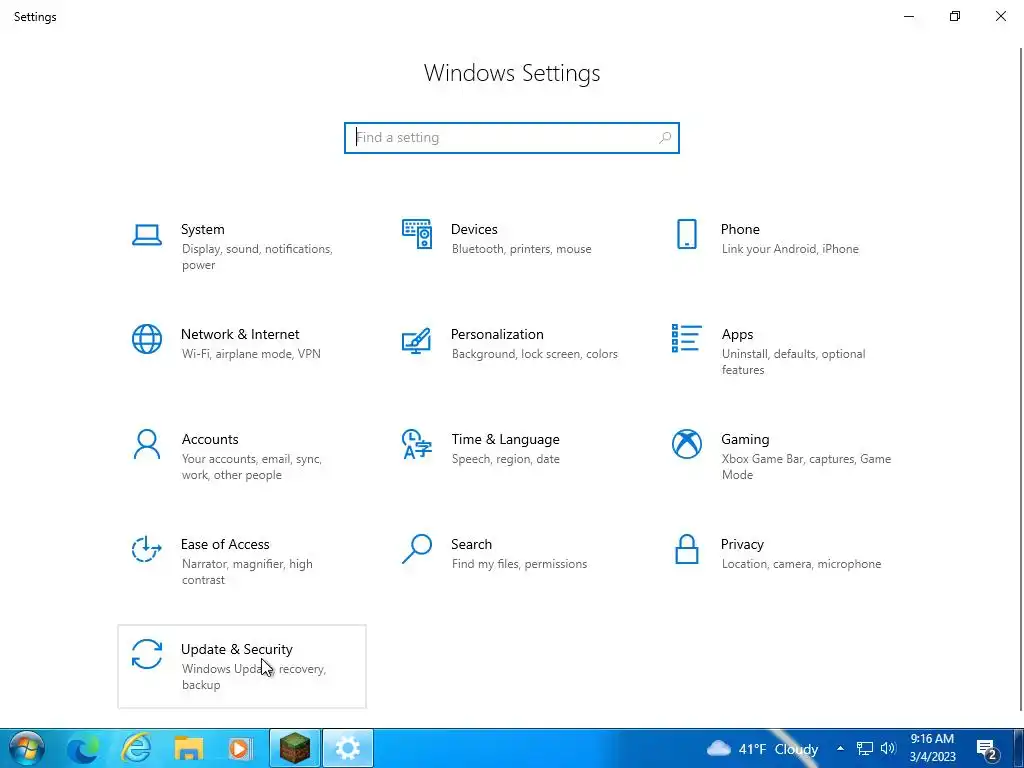Image resolution: width=1024 pixels, height=768 pixels.
Task: Click the settings window vertical scrollbar
Action: click(1021, 379)
